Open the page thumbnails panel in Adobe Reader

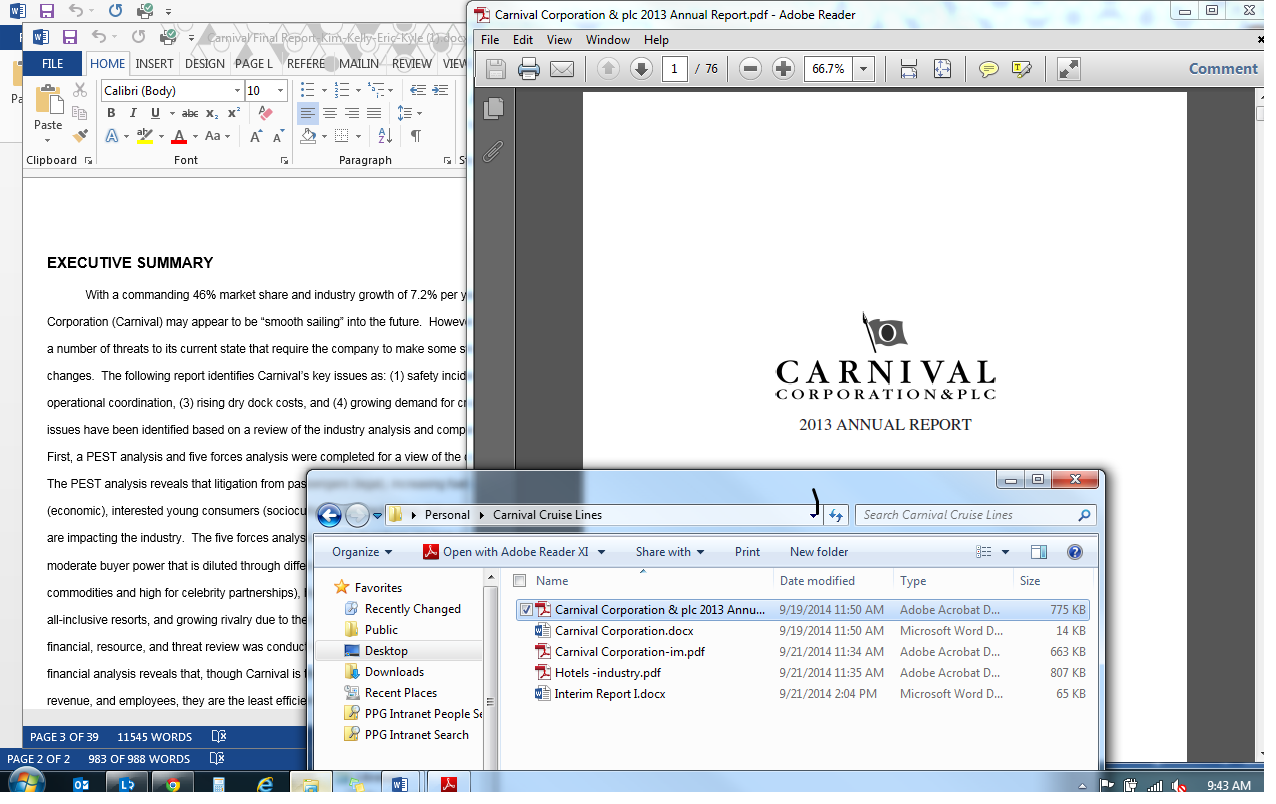[x=494, y=108]
